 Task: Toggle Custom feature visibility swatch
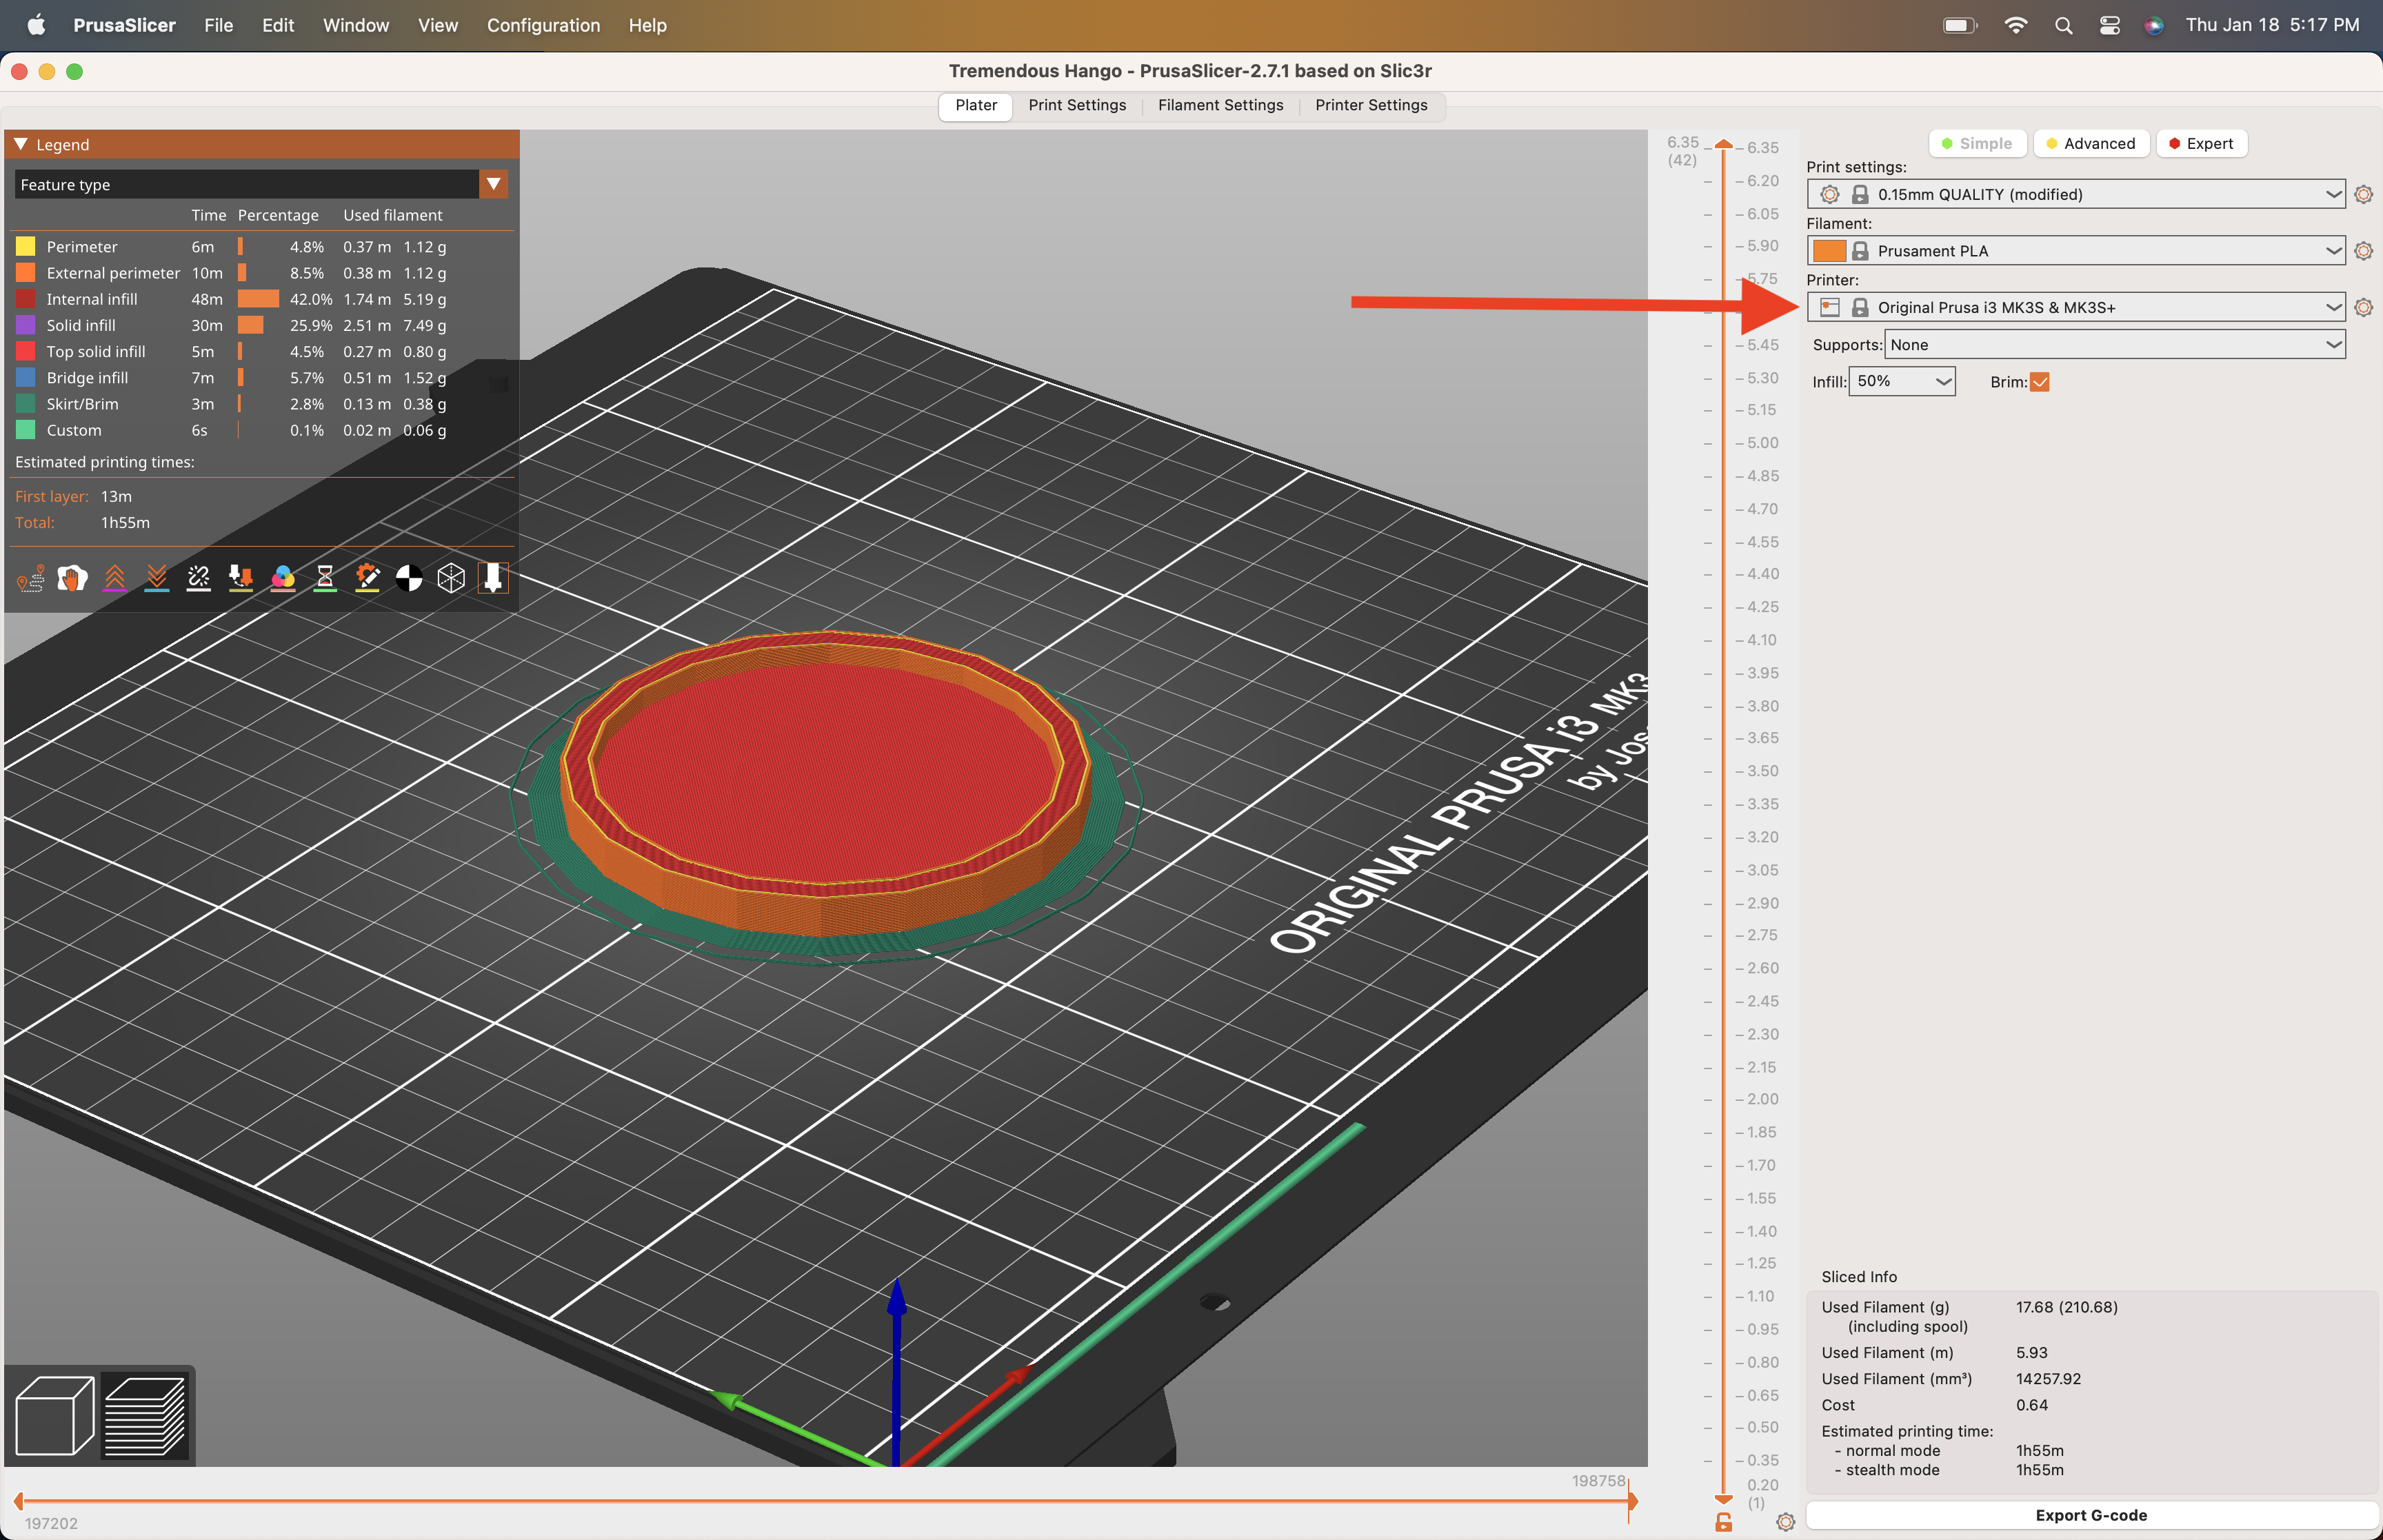tap(26, 429)
